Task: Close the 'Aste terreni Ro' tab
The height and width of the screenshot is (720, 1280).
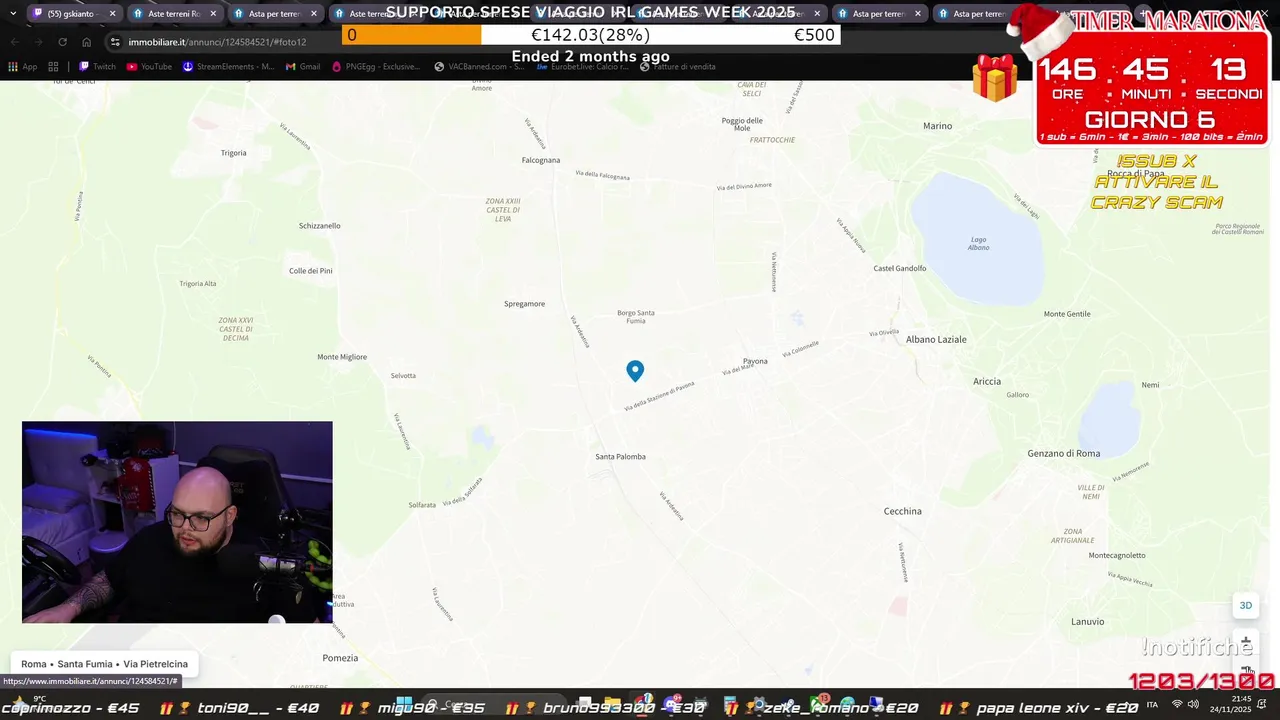Action: (213, 14)
